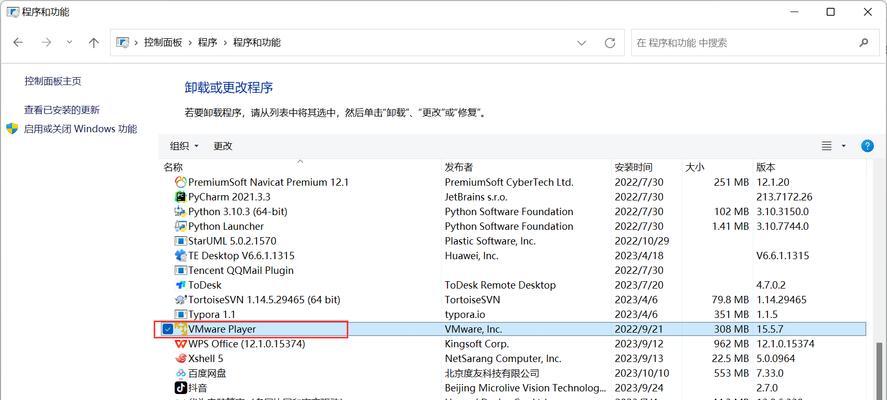Click the 抖音 program icon
This screenshot has height=400, width=887.
point(180,388)
